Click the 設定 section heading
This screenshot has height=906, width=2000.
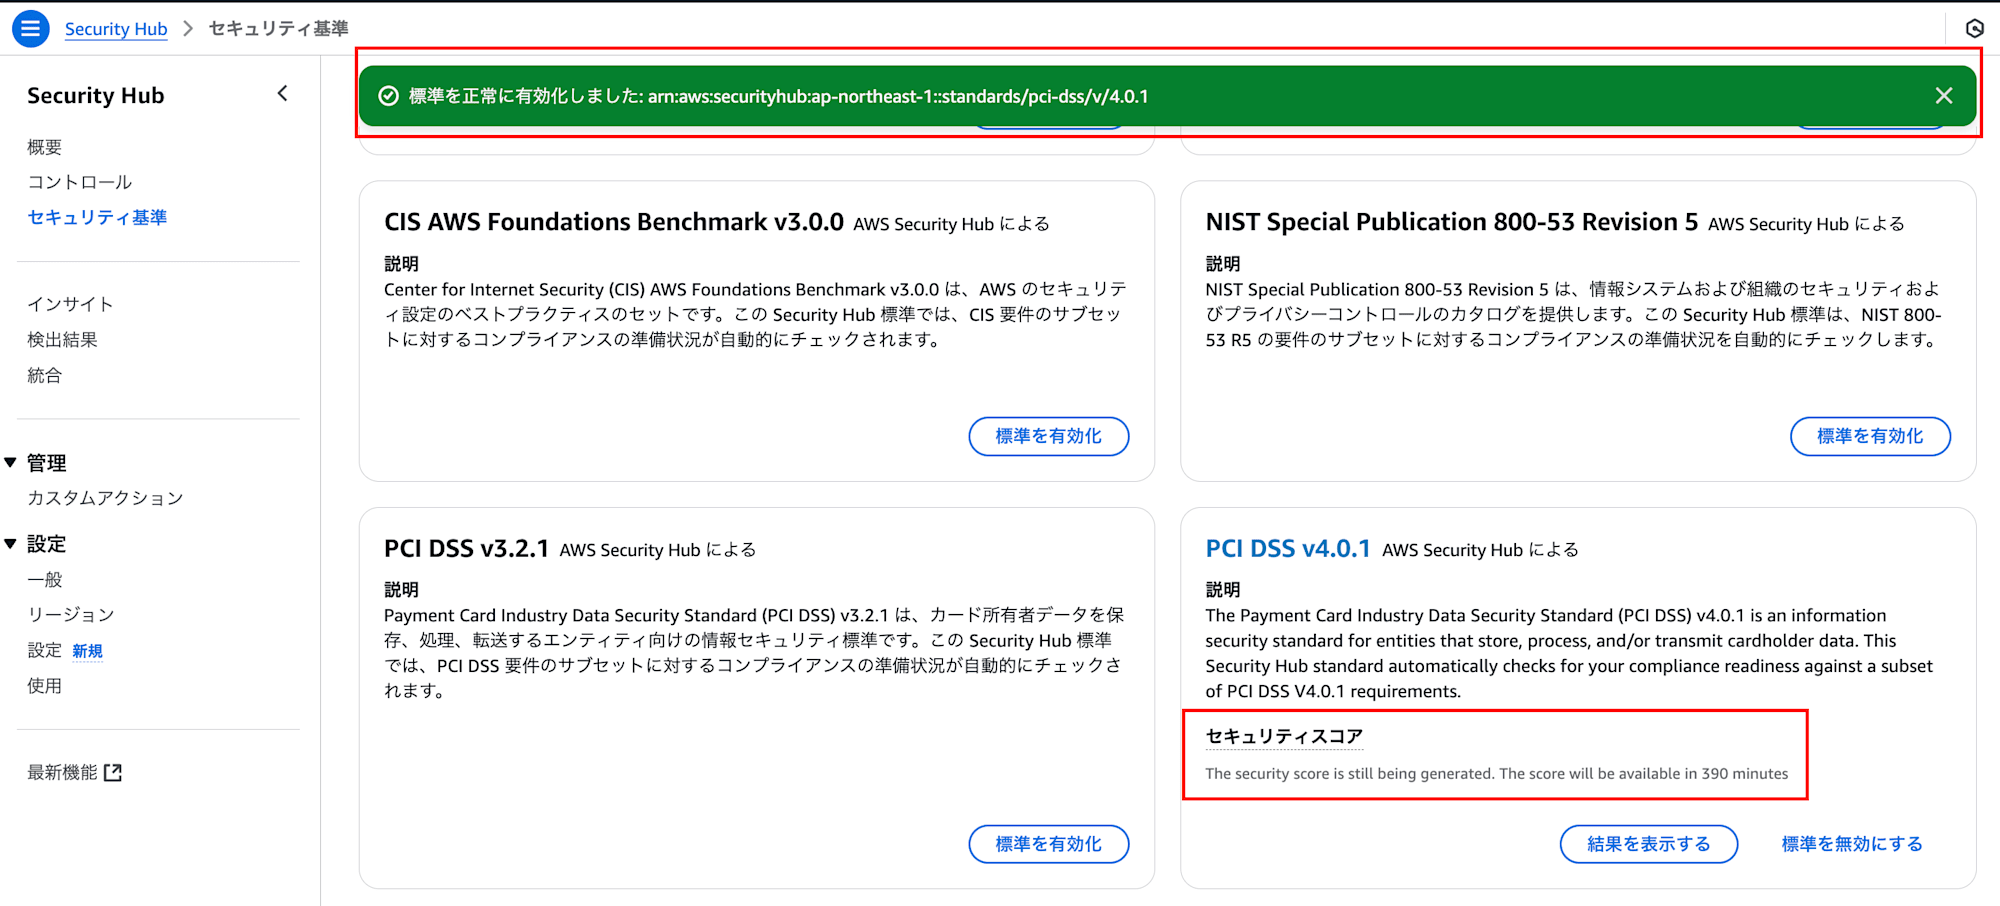click(x=46, y=543)
